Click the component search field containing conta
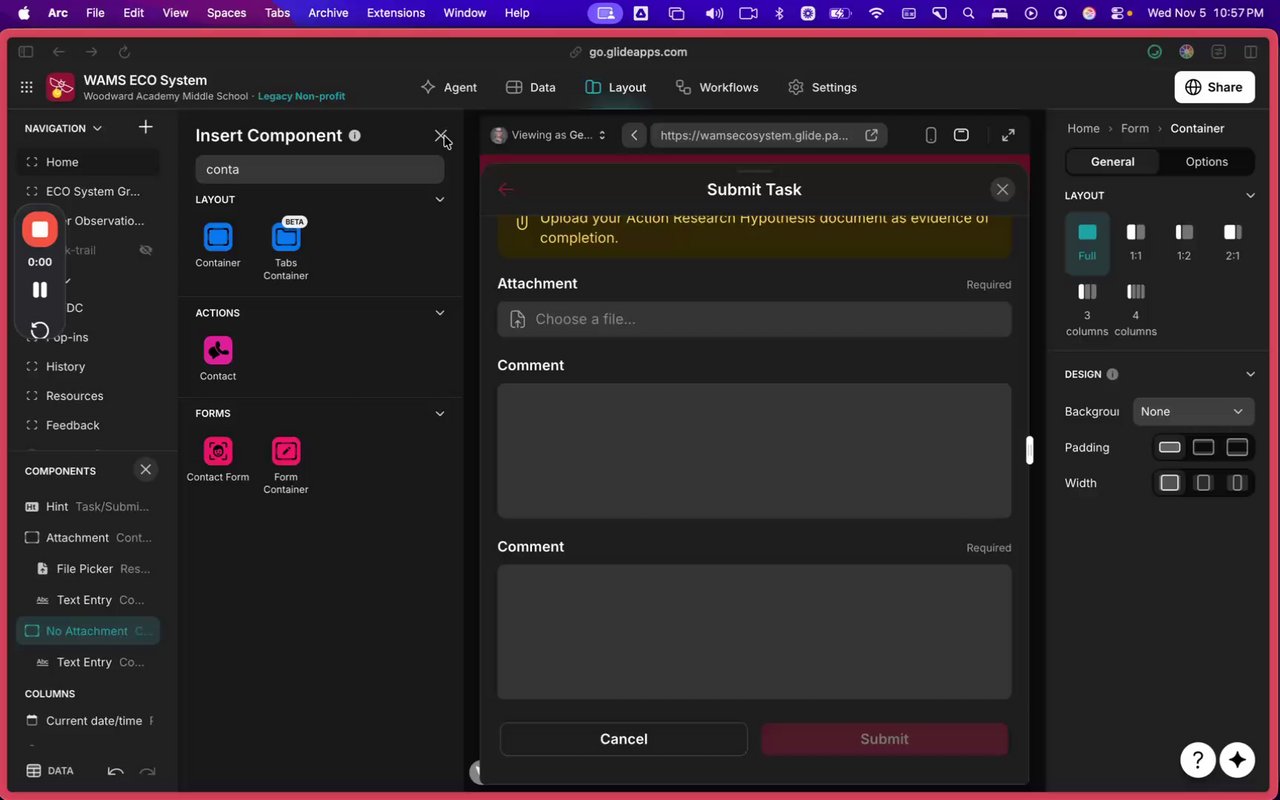The width and height of the screenshot is (1280, 800). 320,169
